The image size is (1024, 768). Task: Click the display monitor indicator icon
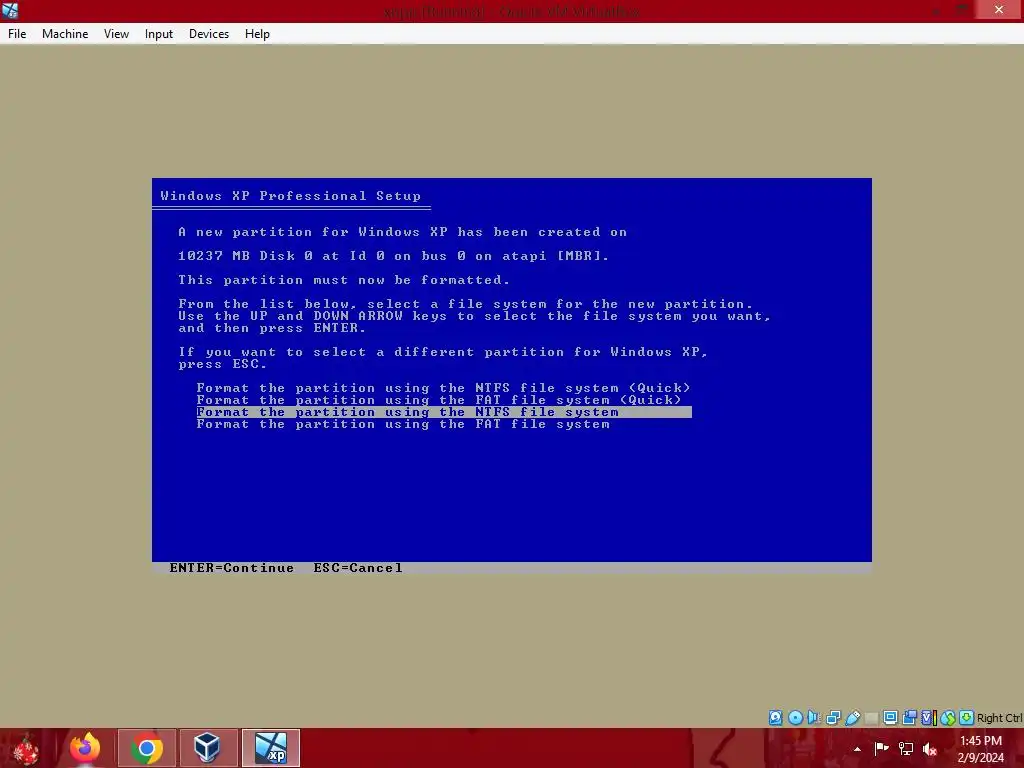[890, 718]
